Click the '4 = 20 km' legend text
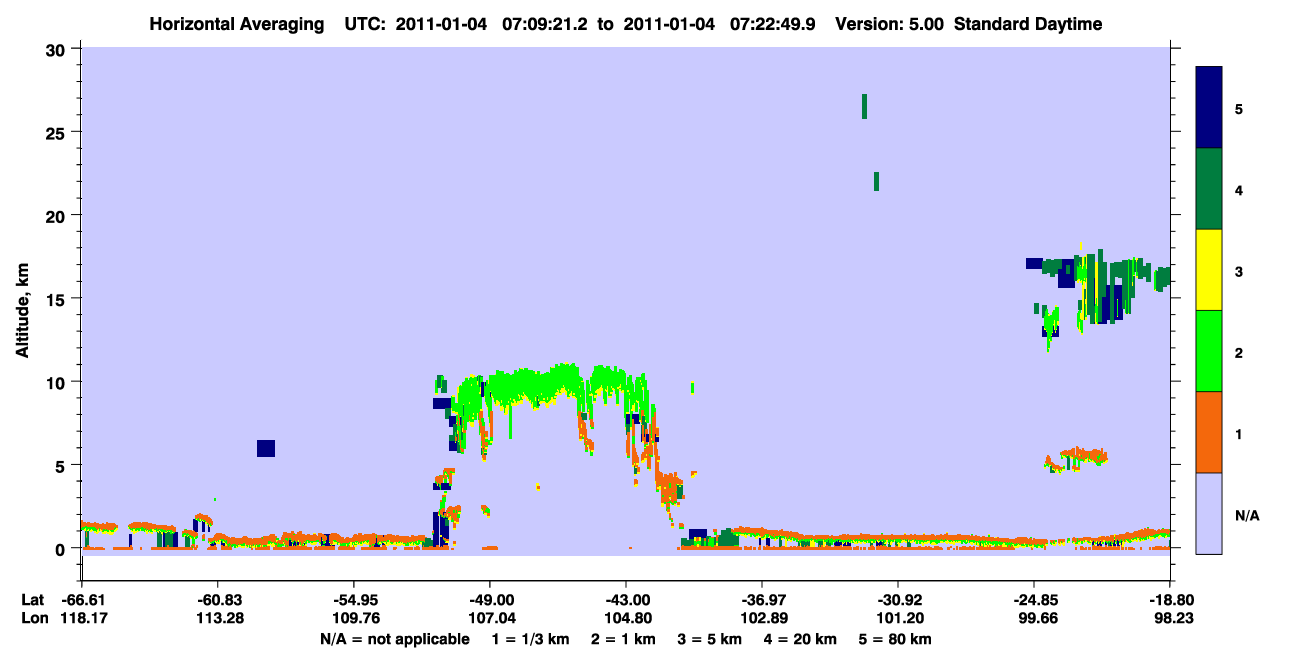 (798, 639)
